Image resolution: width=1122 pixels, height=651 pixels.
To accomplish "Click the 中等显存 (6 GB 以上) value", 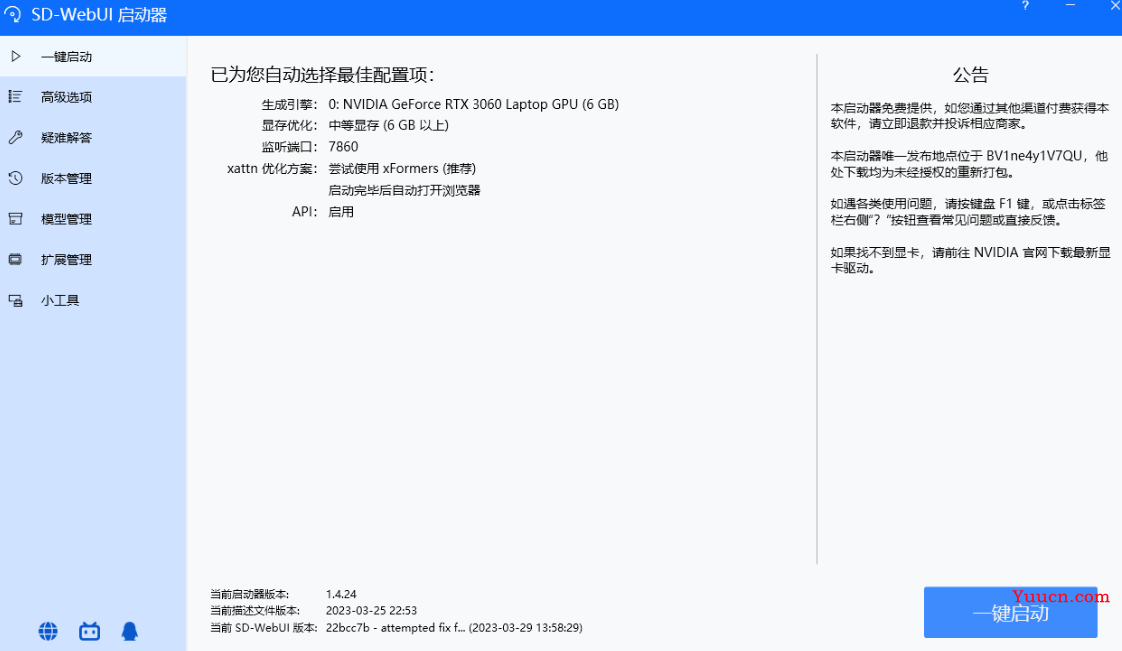I will (x=389, y=125).
